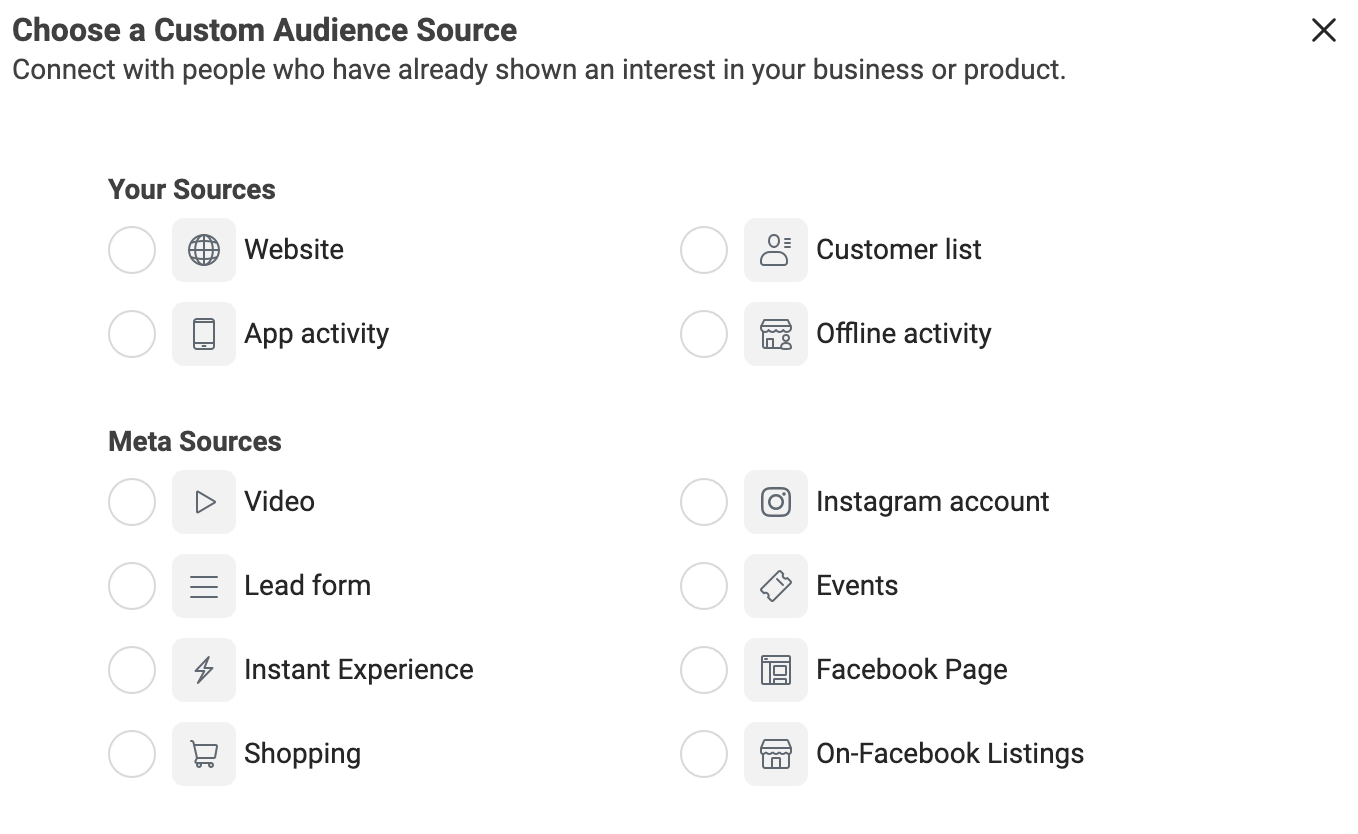Select the Customer list radio button
The width and height of the screenshot is (1358, 834).
pos(703,249)
